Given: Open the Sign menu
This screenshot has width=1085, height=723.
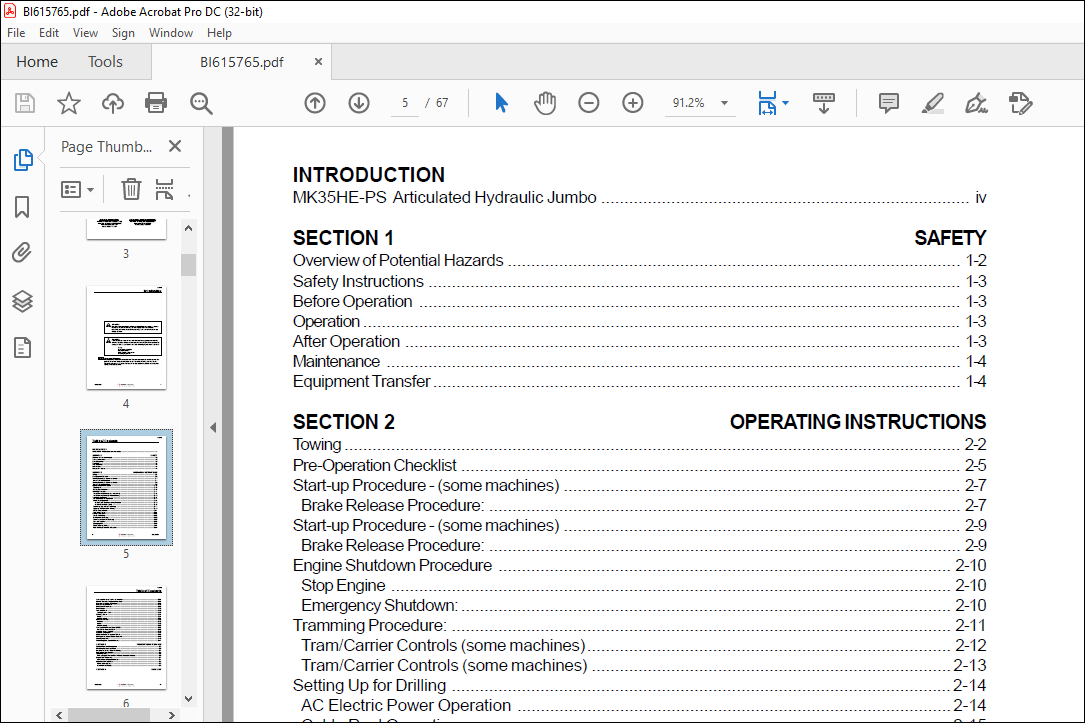Looking at the screenshot, I should (123, 33).
